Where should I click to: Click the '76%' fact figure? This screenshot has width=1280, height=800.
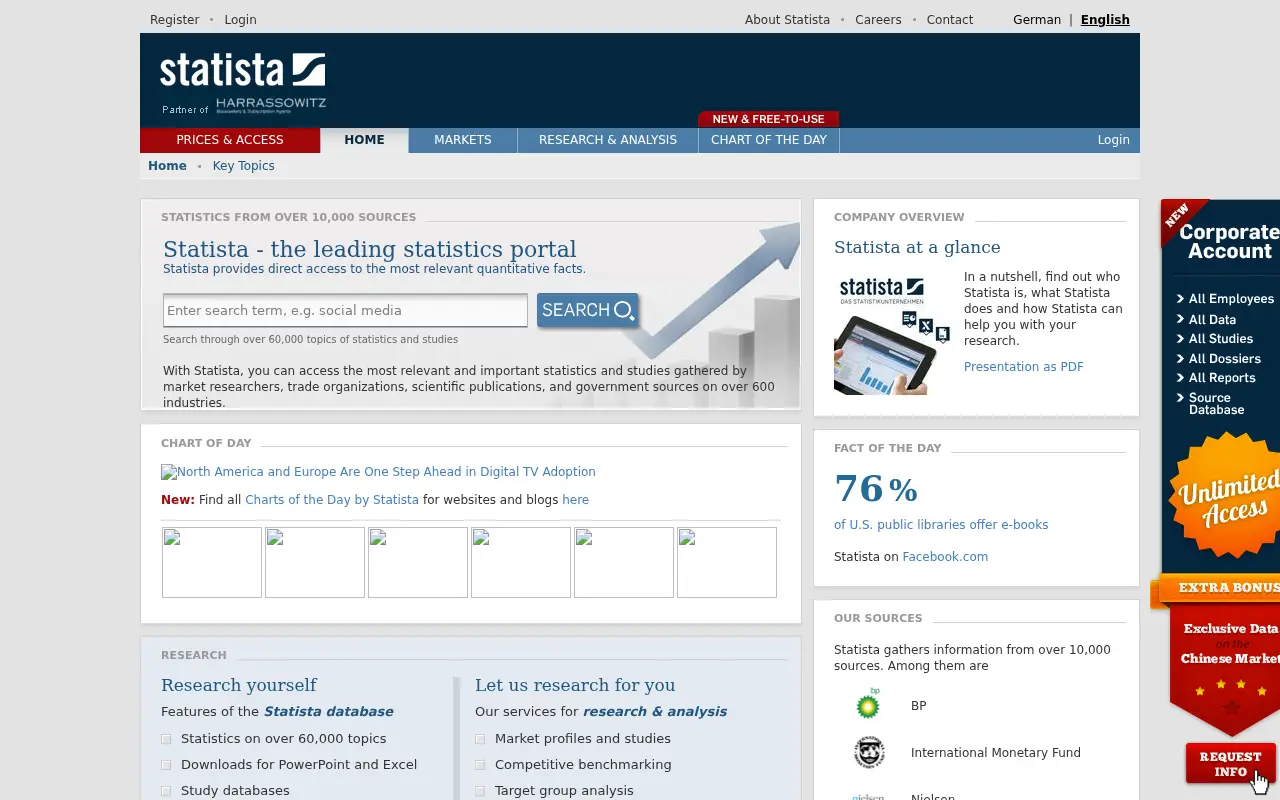(x=876, y=488)
